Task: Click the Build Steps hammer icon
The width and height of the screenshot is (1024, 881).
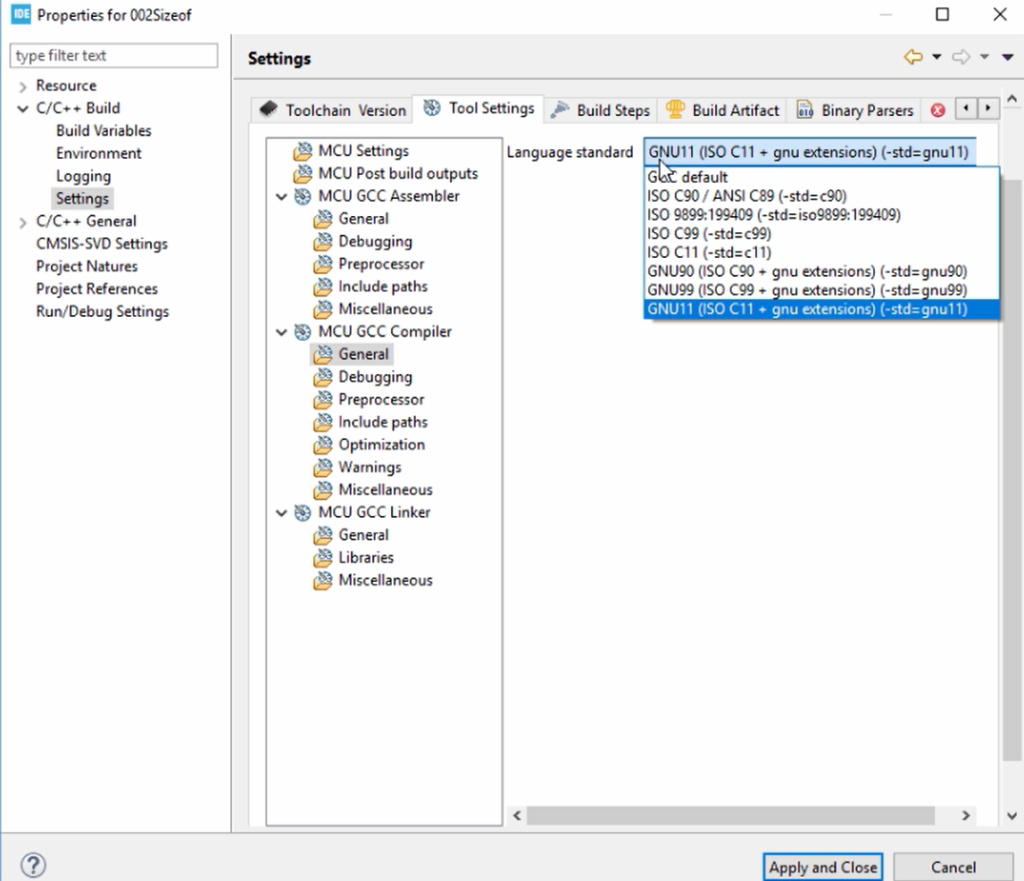Action: [560, 110]
